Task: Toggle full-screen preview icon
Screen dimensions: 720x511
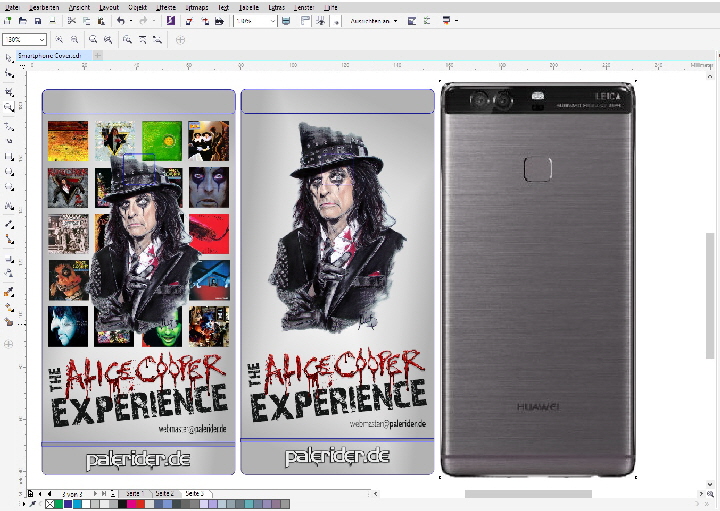Action: pos(286,21)
